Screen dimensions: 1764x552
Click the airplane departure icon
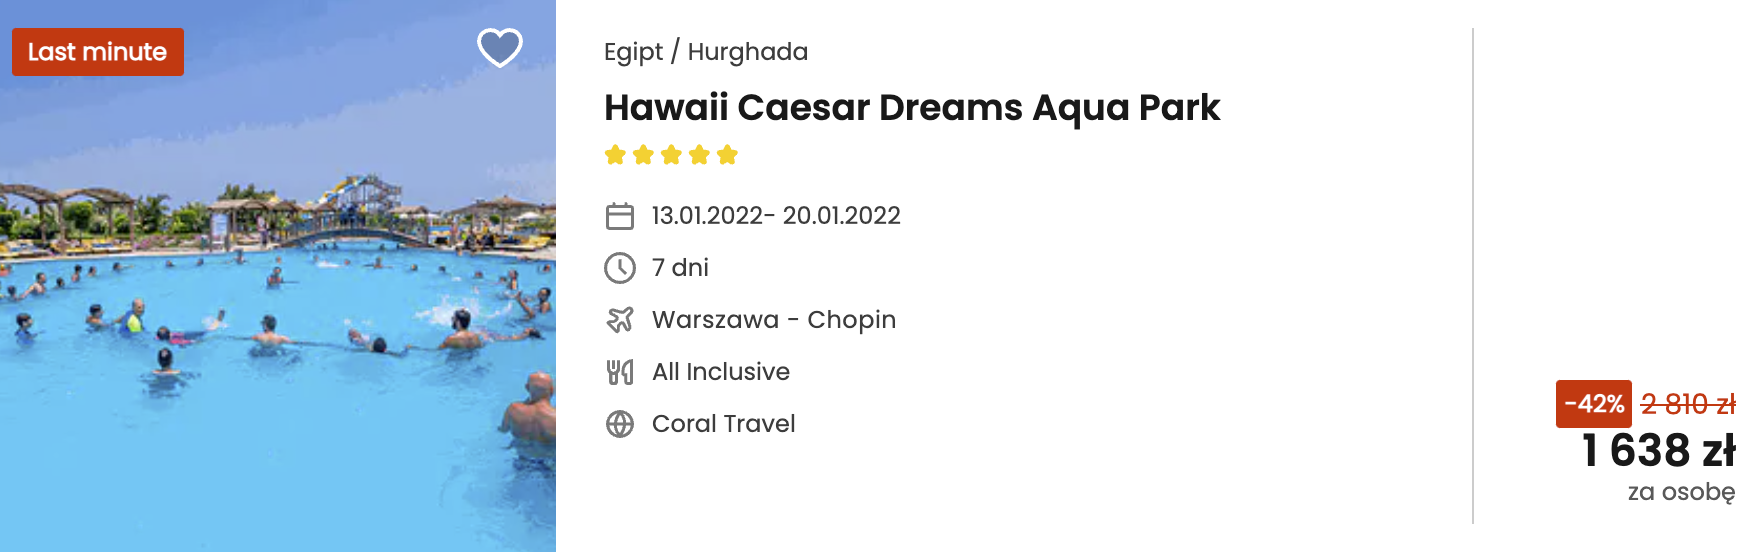click(x=620, y=320)
